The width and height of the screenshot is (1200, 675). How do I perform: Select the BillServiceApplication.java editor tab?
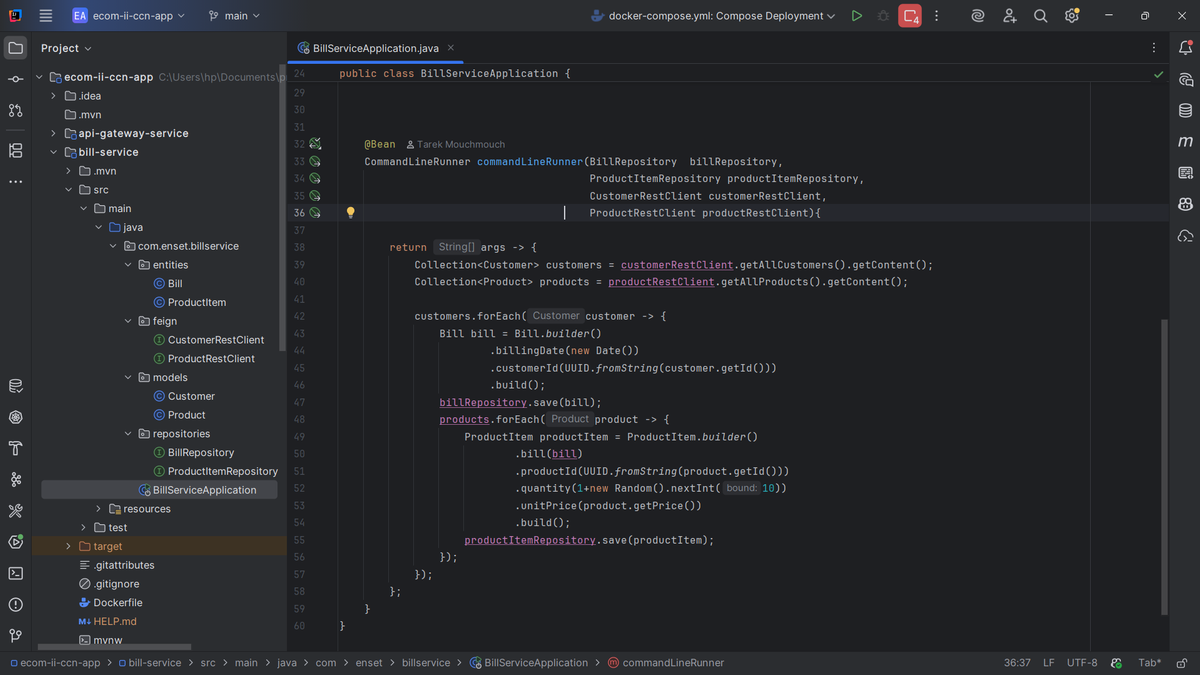[375, 48]
